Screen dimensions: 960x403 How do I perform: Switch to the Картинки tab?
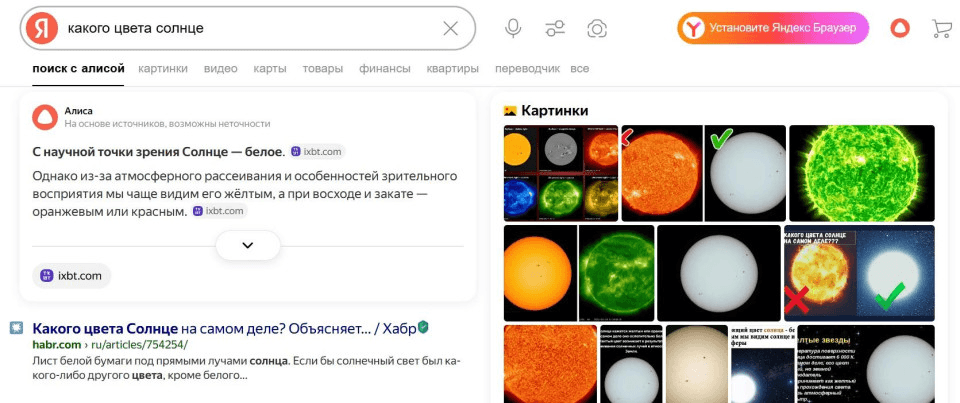coord(163,69)
